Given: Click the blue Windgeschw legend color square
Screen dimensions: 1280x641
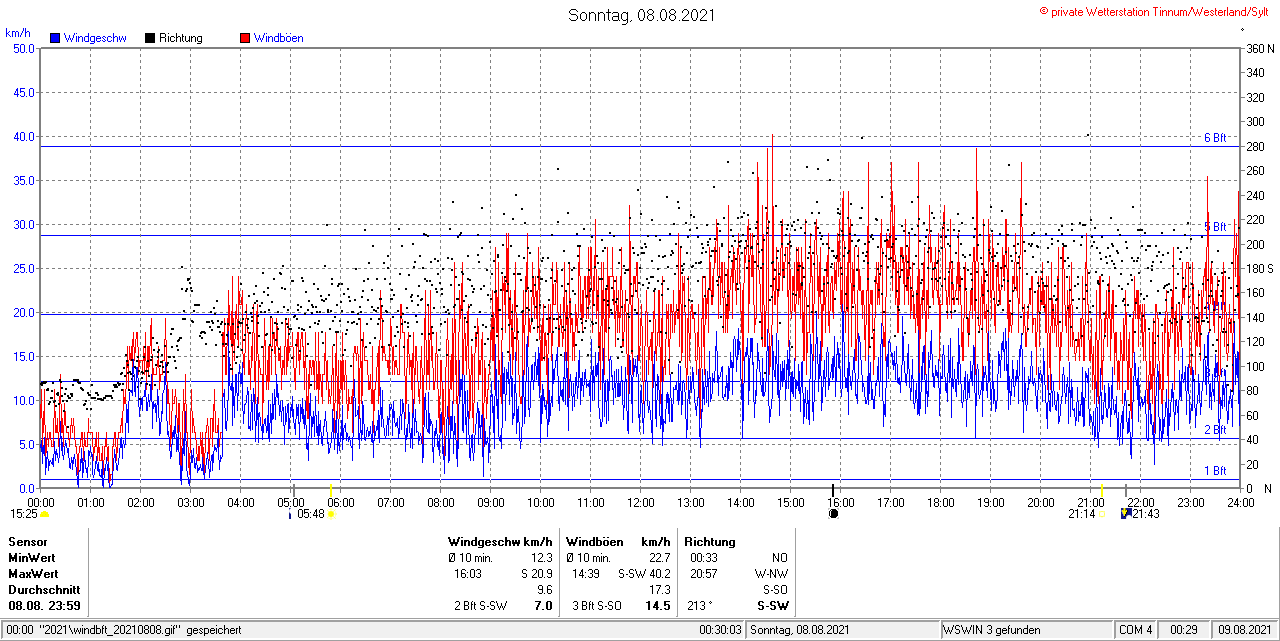Looking at the screenshot, I should point(55,38).
